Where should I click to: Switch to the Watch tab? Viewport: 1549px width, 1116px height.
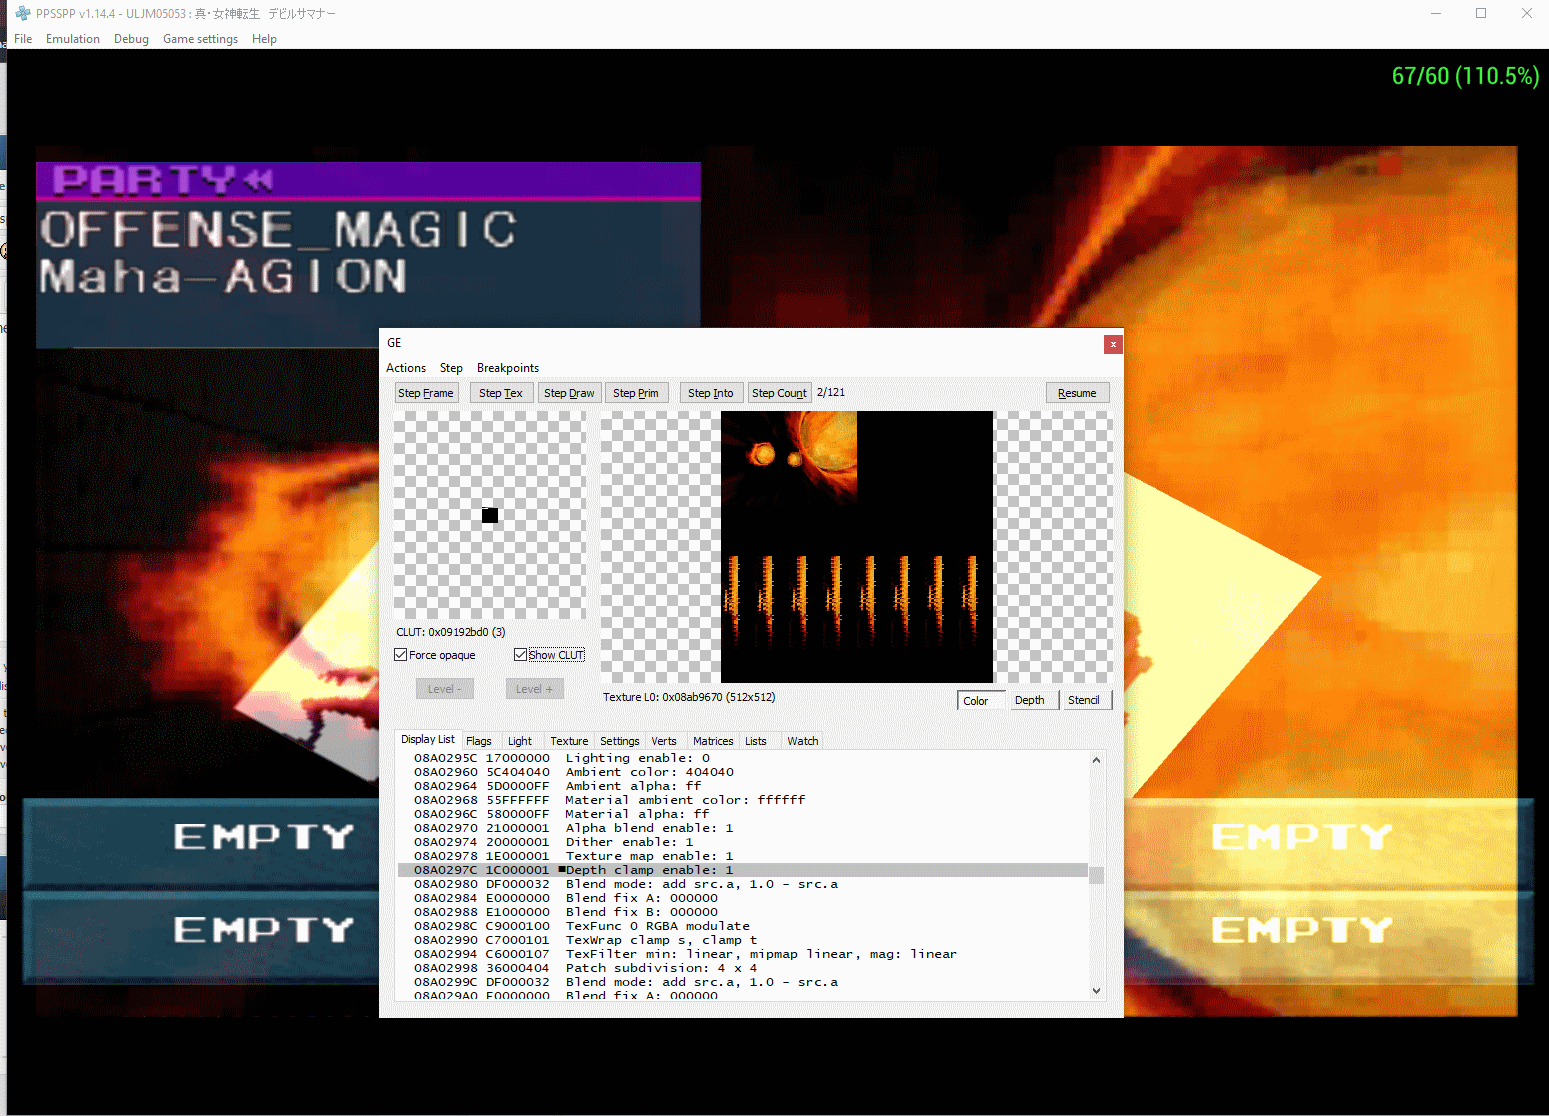pyautogui.click(x=803, y=741)
